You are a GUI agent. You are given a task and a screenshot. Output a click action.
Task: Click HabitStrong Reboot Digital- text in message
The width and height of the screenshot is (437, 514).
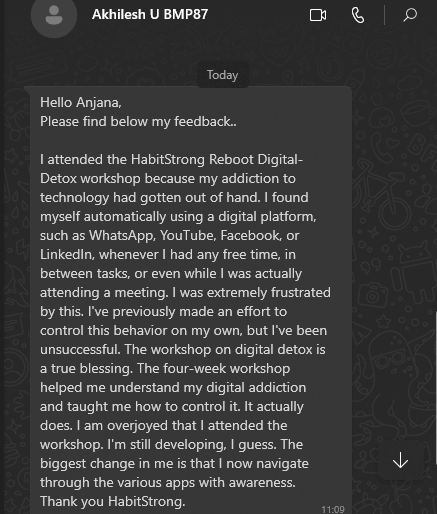217,159
